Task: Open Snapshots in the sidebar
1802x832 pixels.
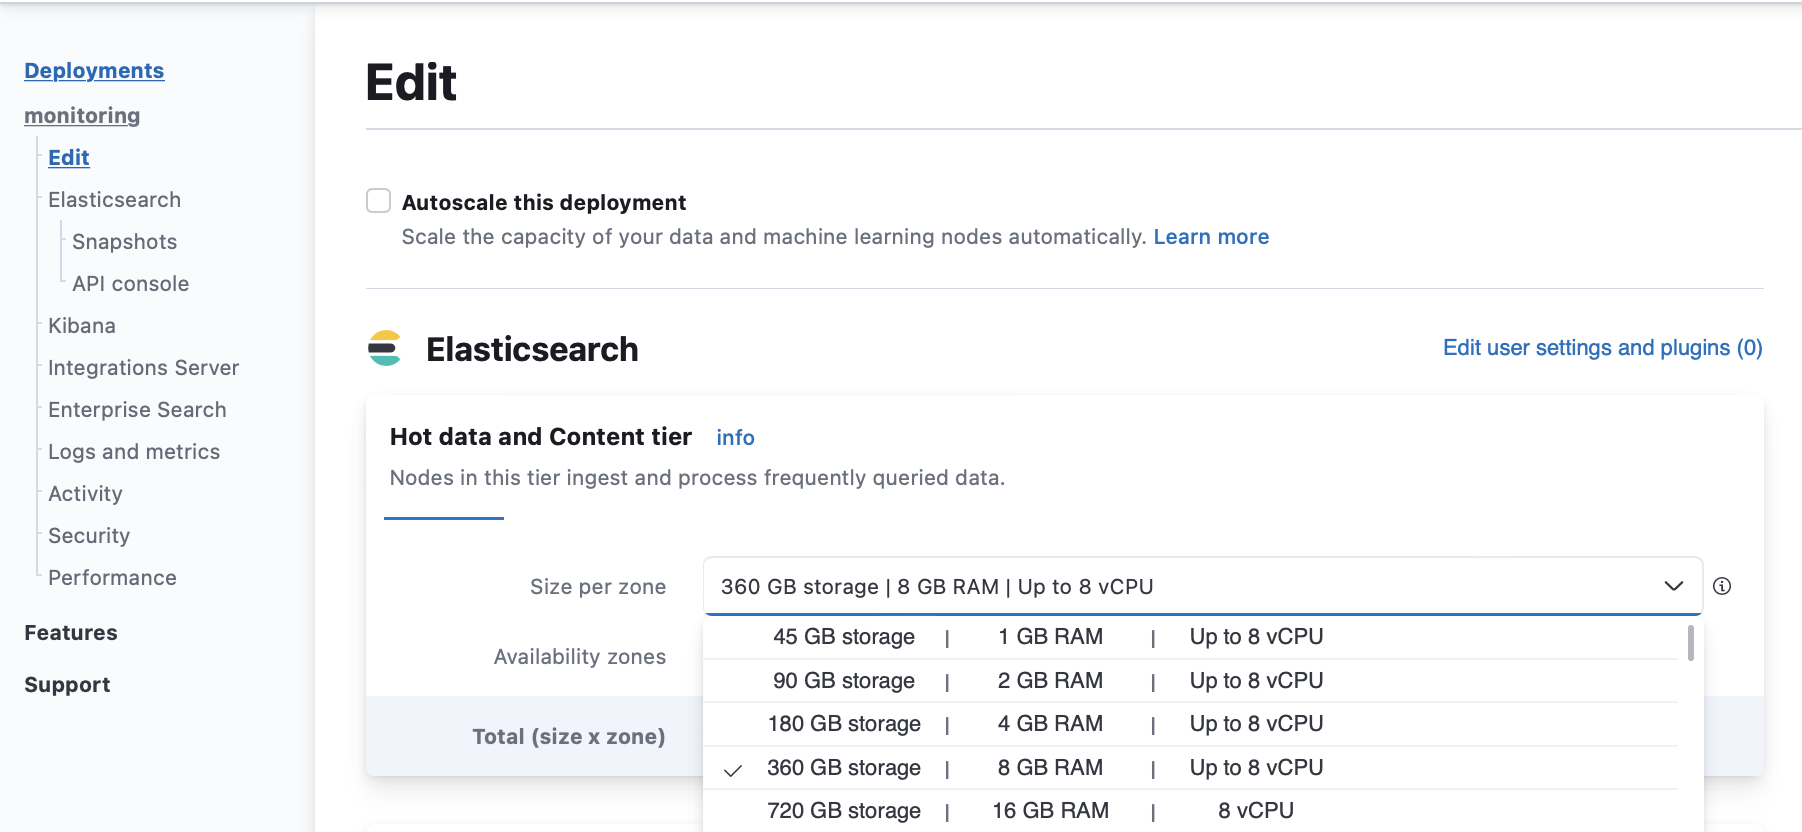Action: click(x=124, y=242)
